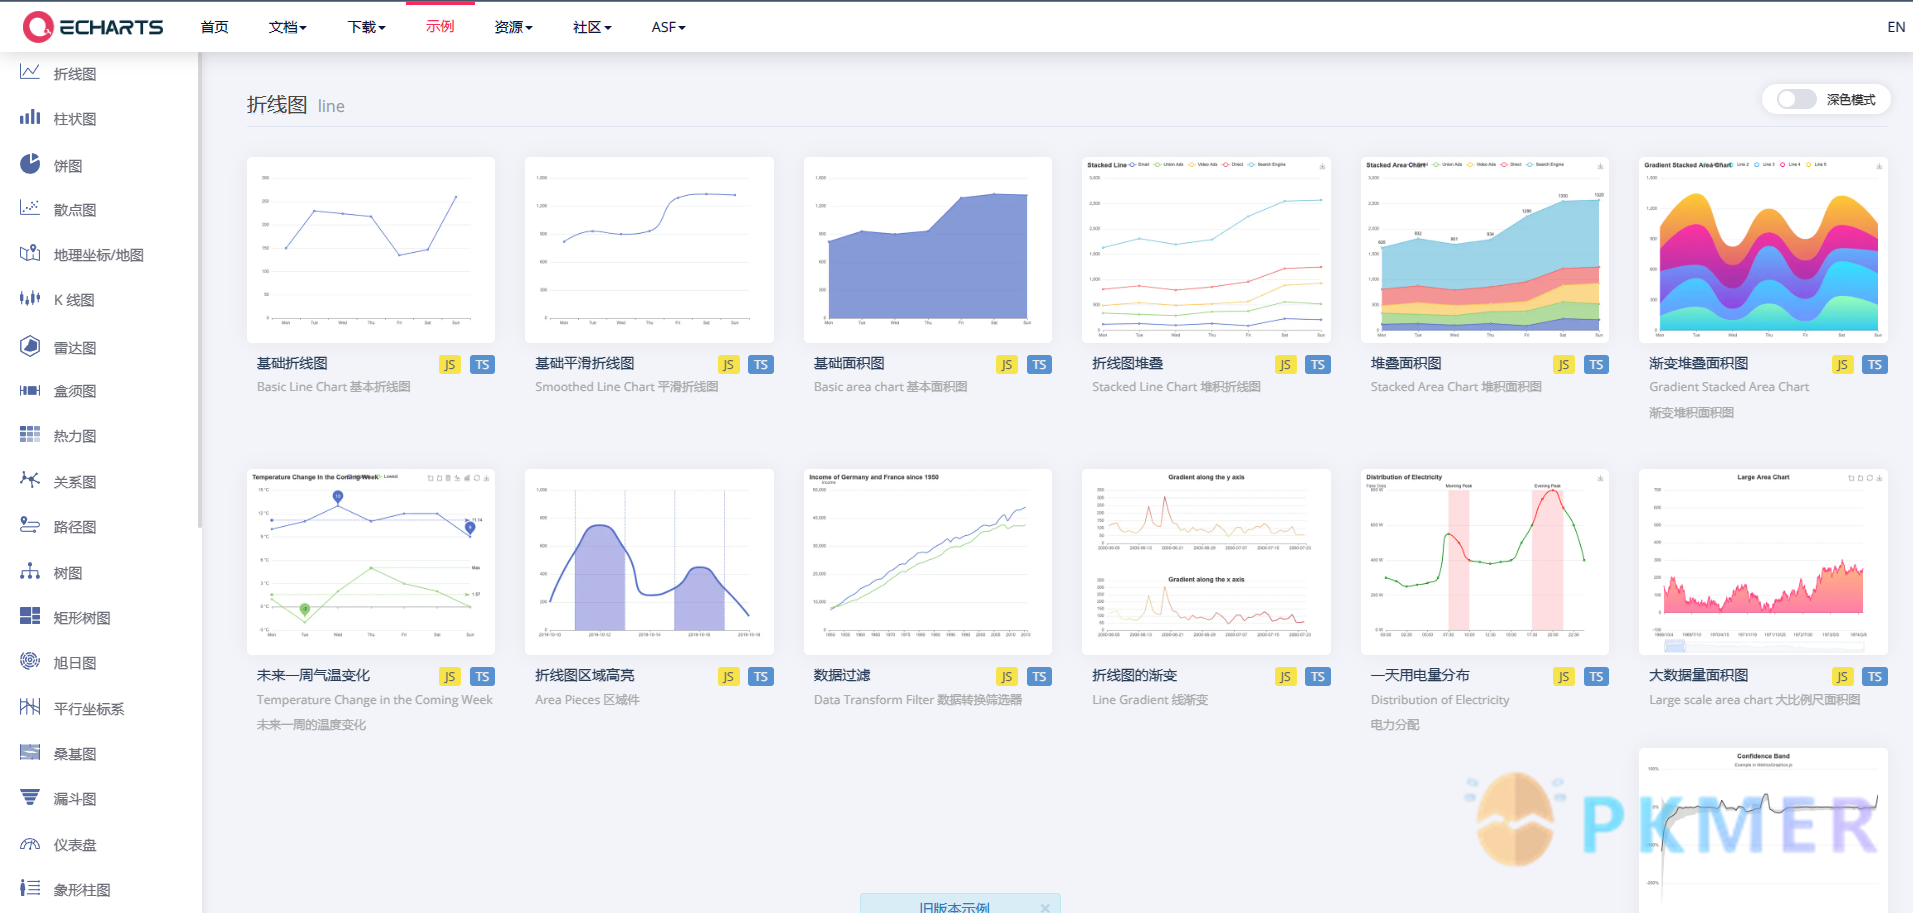Screen dimensions: 1913x913
Task: Toggle the 深色模式 dark mode switch
Action: (1796, 99)
